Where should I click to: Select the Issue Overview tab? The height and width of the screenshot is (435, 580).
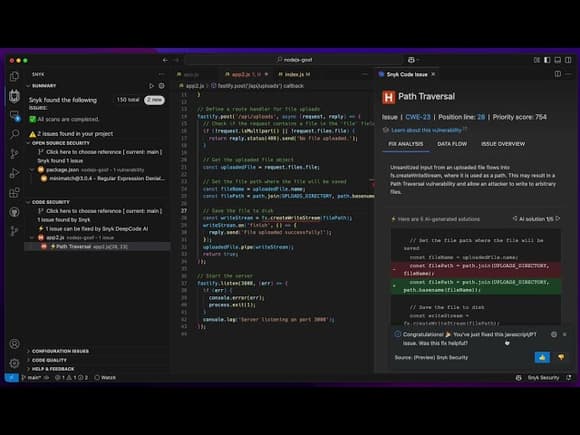click(x=503, y=144)
